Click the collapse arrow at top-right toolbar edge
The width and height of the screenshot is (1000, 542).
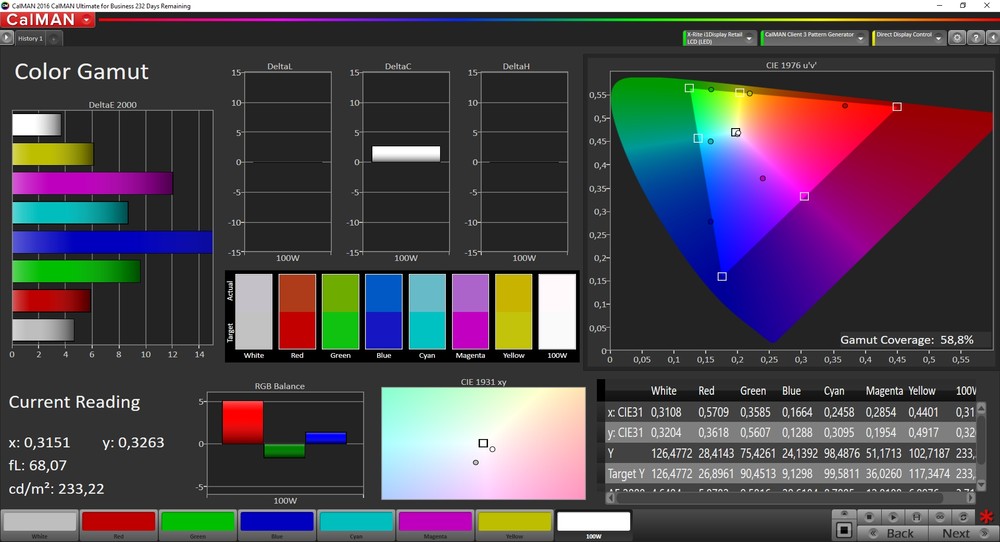point(992,38)
